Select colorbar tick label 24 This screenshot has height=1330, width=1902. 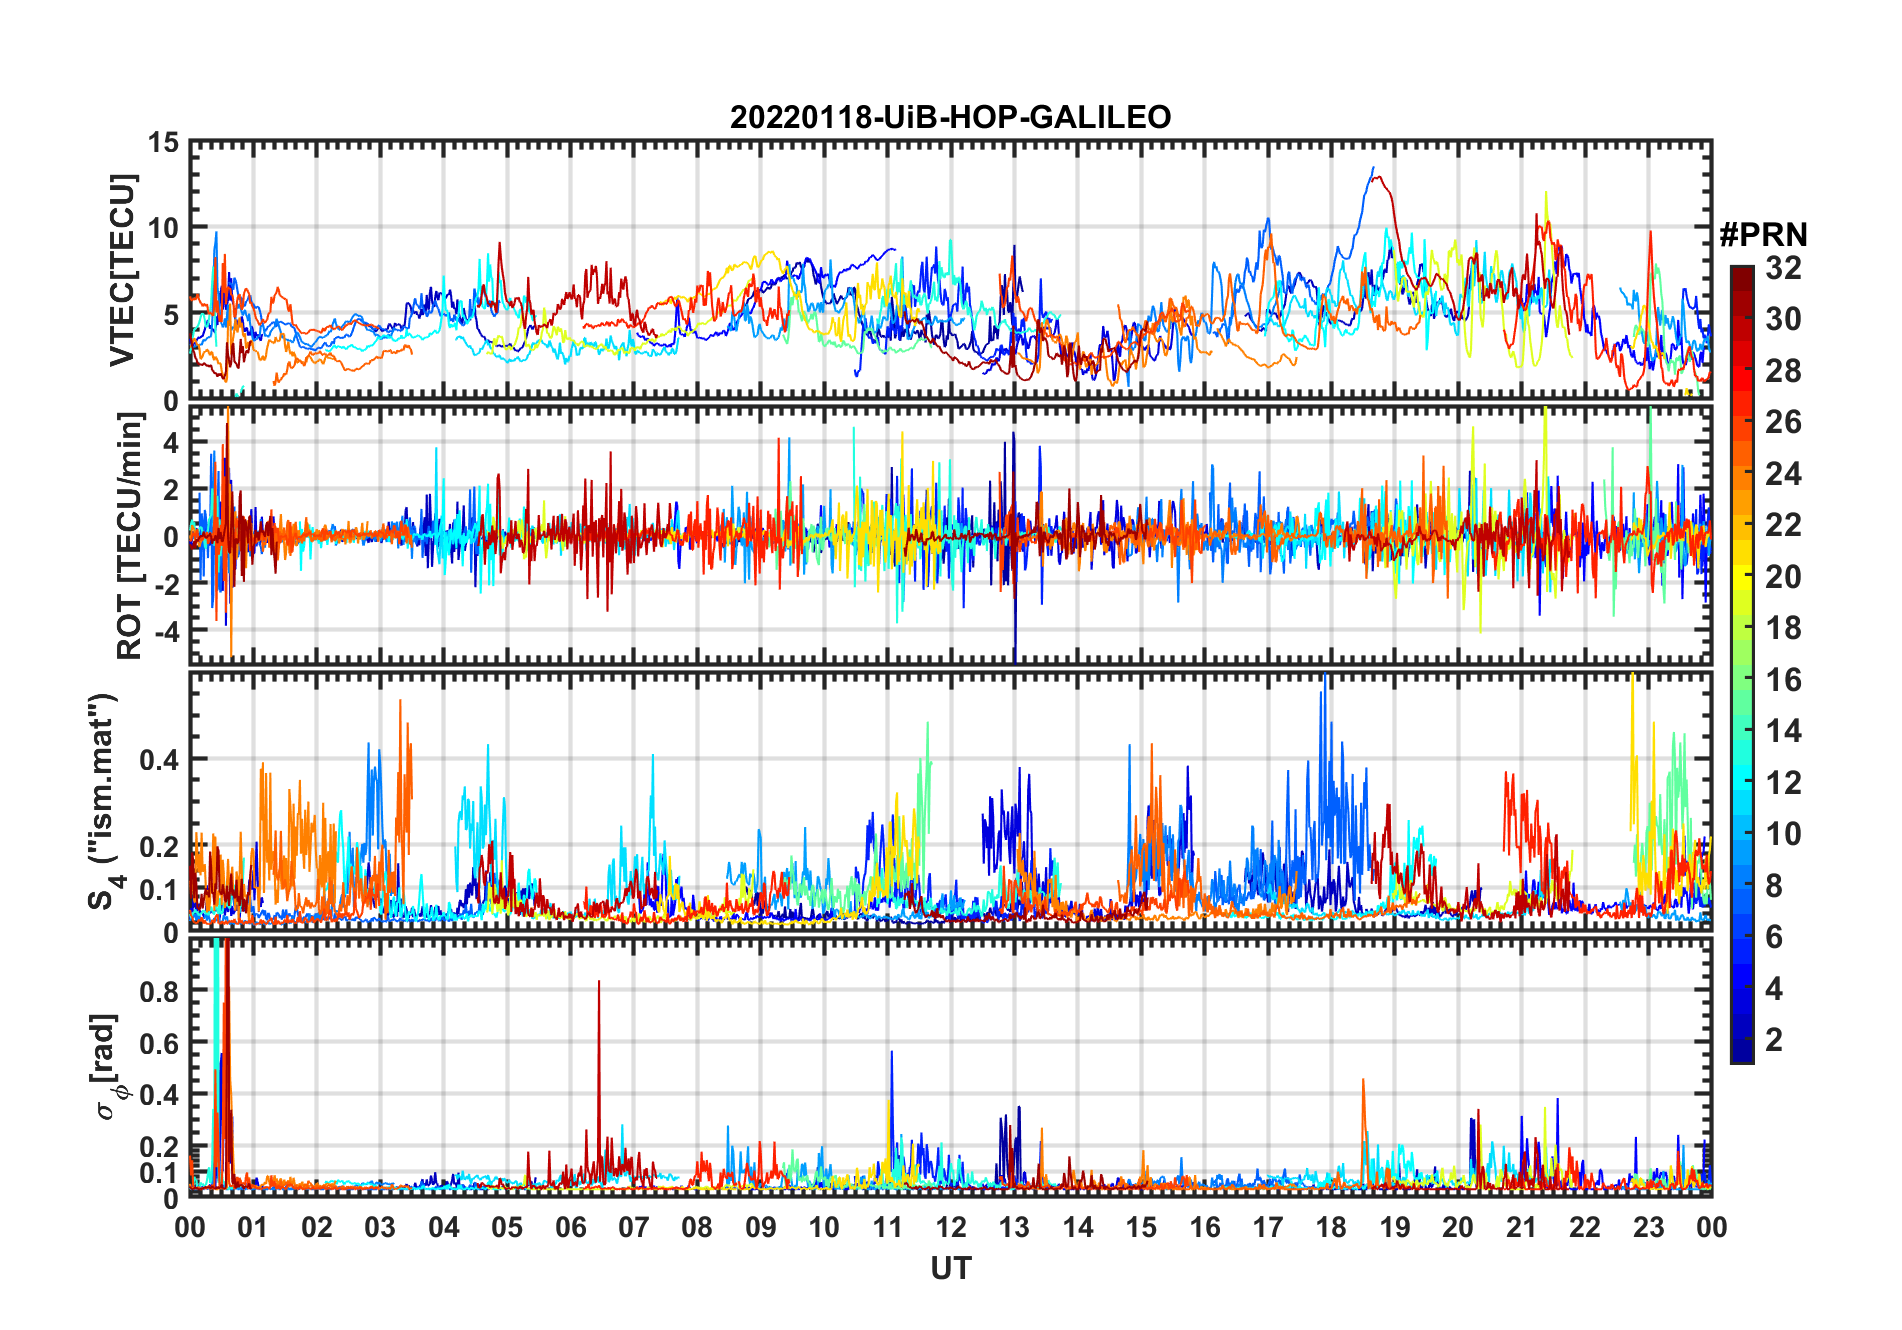coord(1783,473)
